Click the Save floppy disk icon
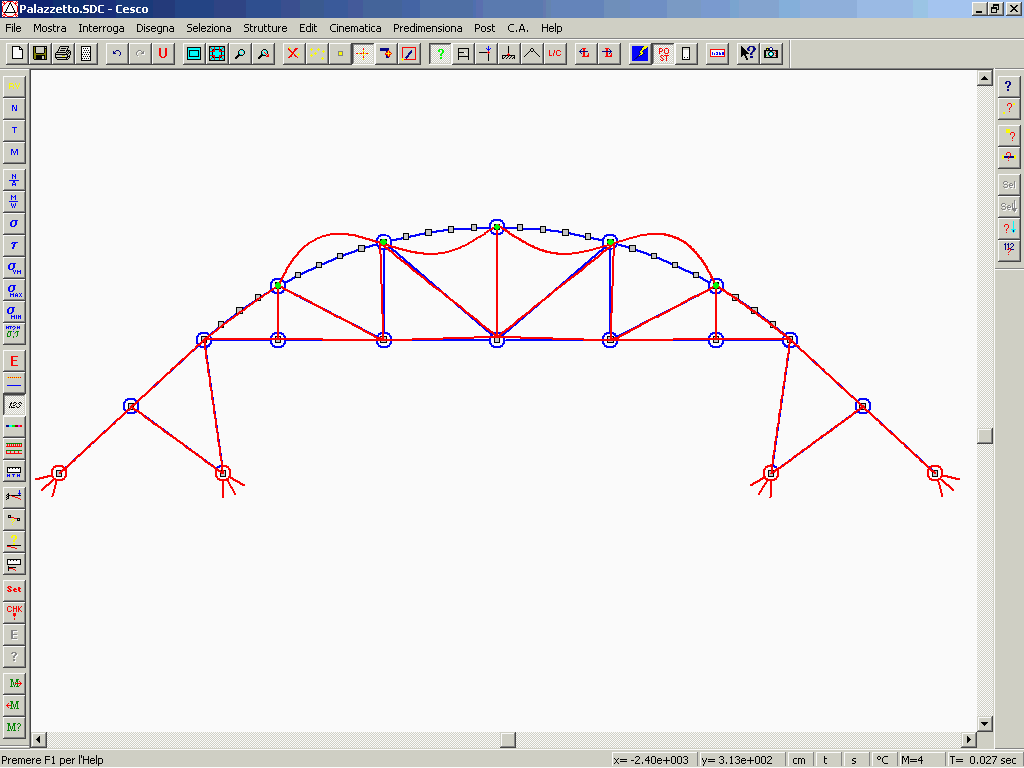 click(40, 54)
